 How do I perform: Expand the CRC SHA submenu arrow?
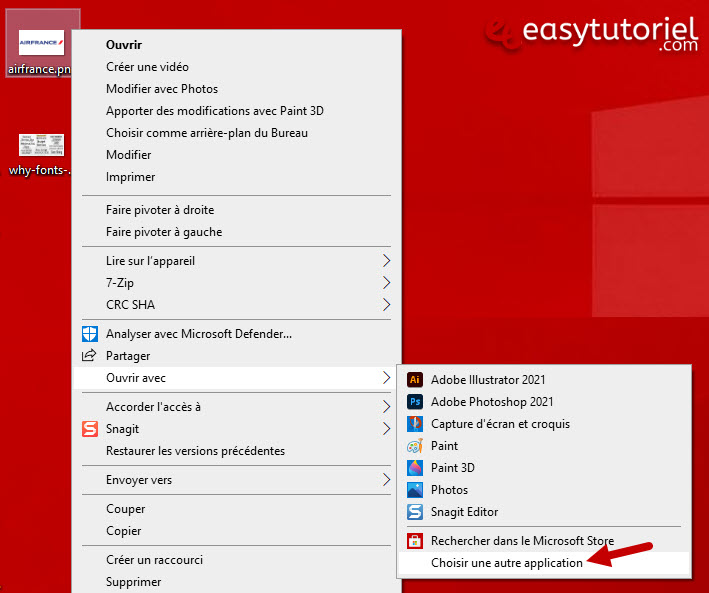[386, 304]
